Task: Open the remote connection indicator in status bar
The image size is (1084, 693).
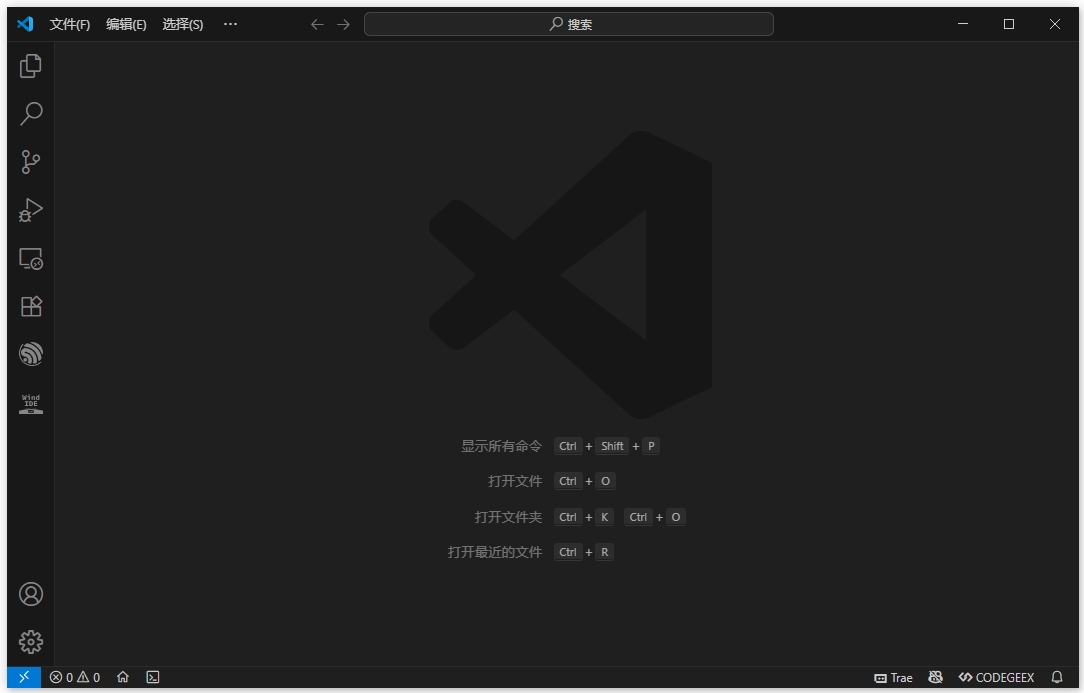Action: [x=23, y=677]
